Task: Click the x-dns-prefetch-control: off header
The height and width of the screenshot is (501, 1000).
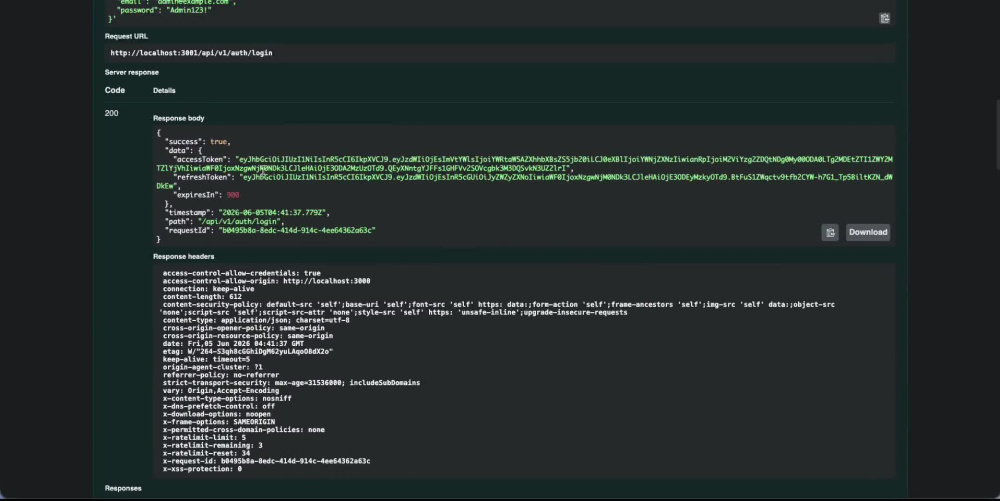Action: [x=219, y=407]
